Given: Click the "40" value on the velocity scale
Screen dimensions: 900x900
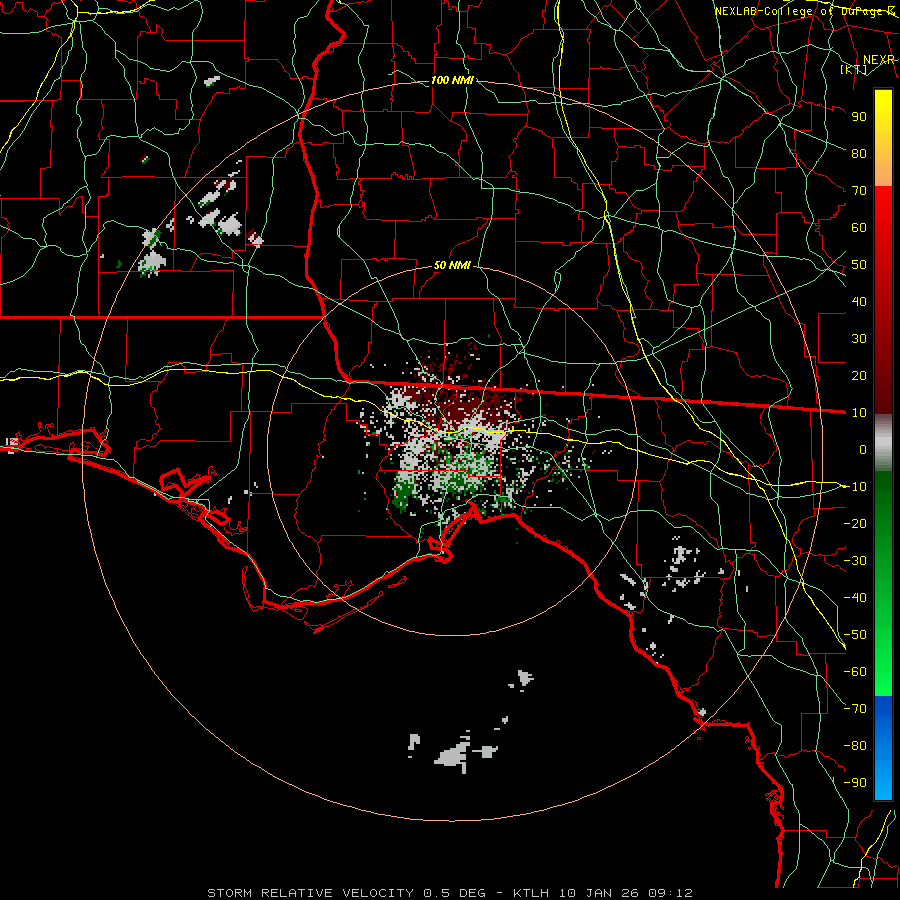Looking at the screenshot, I should coord(859,301).
